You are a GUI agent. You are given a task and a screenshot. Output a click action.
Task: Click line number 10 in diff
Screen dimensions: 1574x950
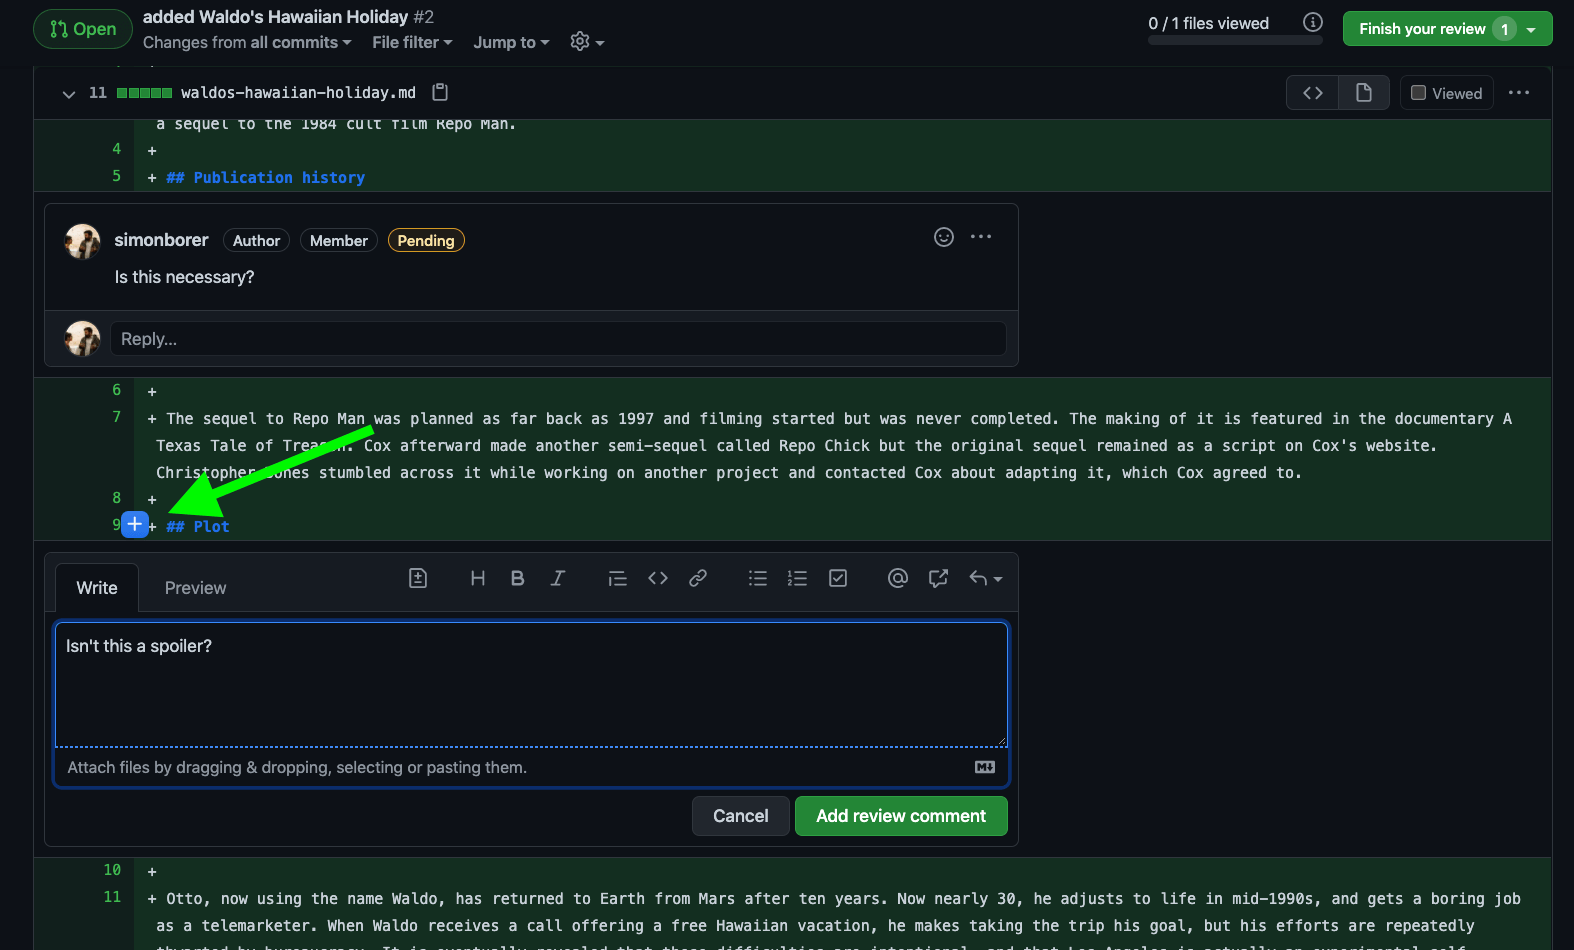click(112, 870)
